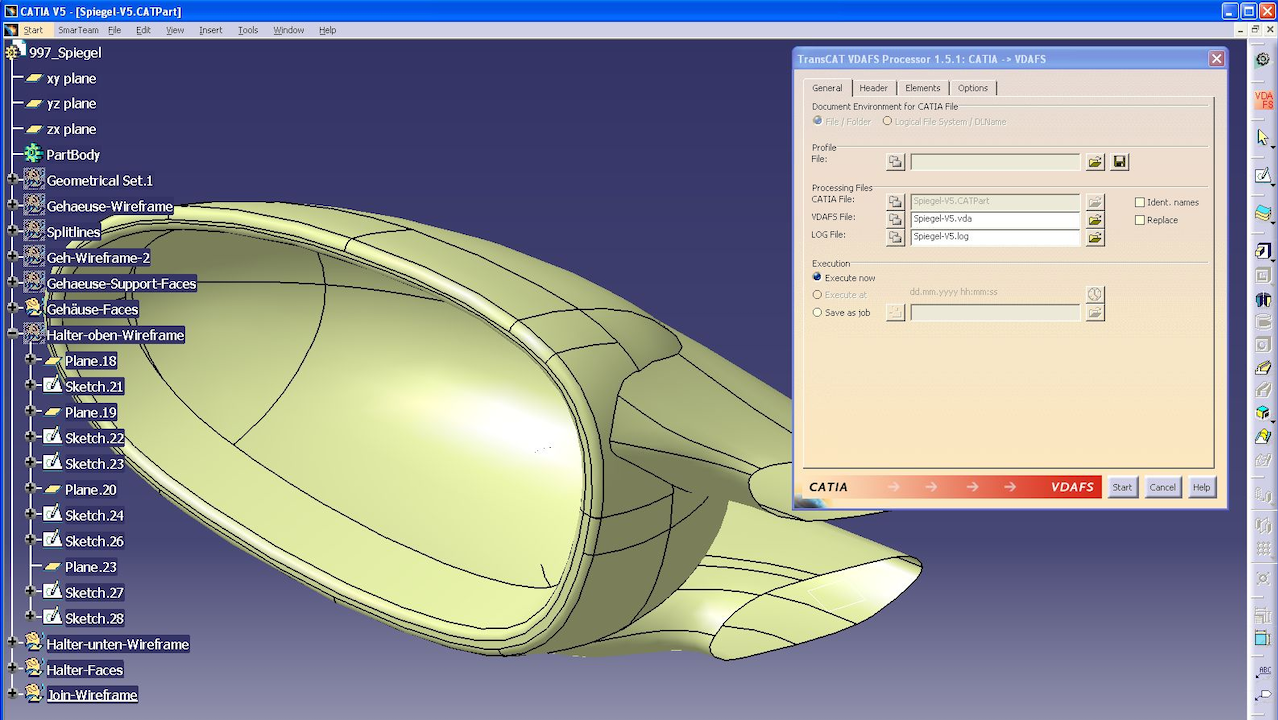Open the folder browser for VDAFS File
This screenshot has width=1278, height=720.
coord(1095,219)
